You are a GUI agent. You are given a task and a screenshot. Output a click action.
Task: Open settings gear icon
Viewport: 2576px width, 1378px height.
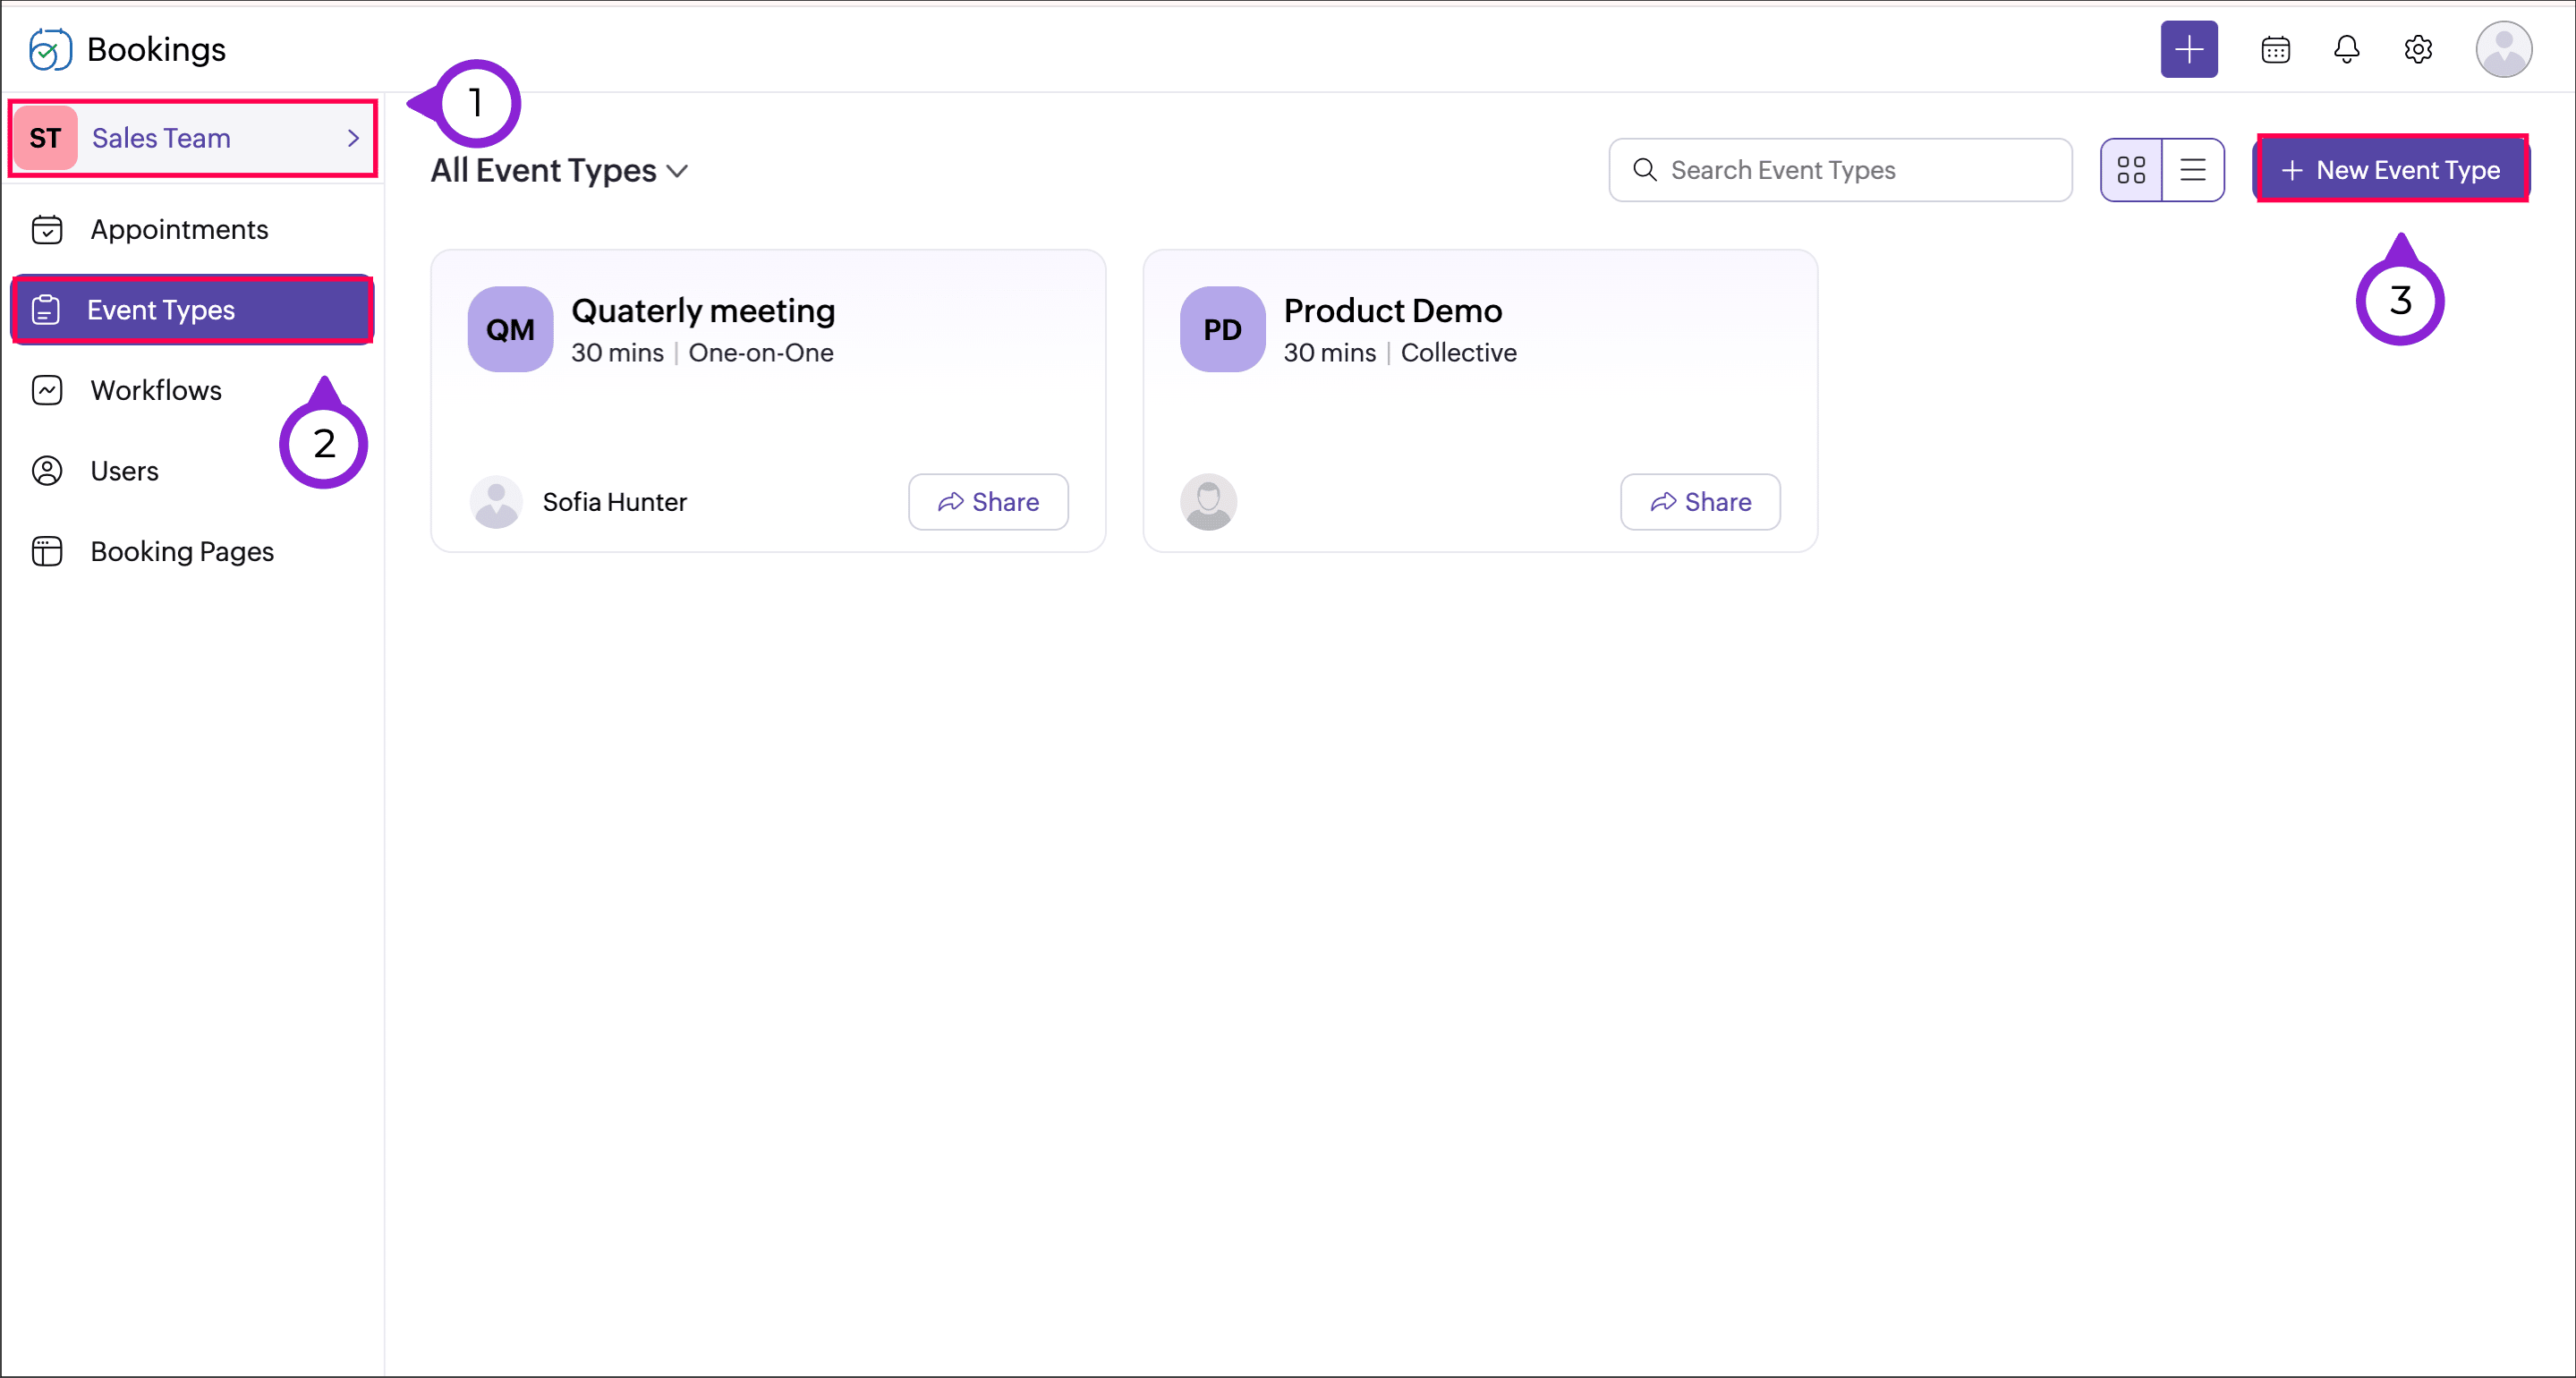tap(2417, 49)
